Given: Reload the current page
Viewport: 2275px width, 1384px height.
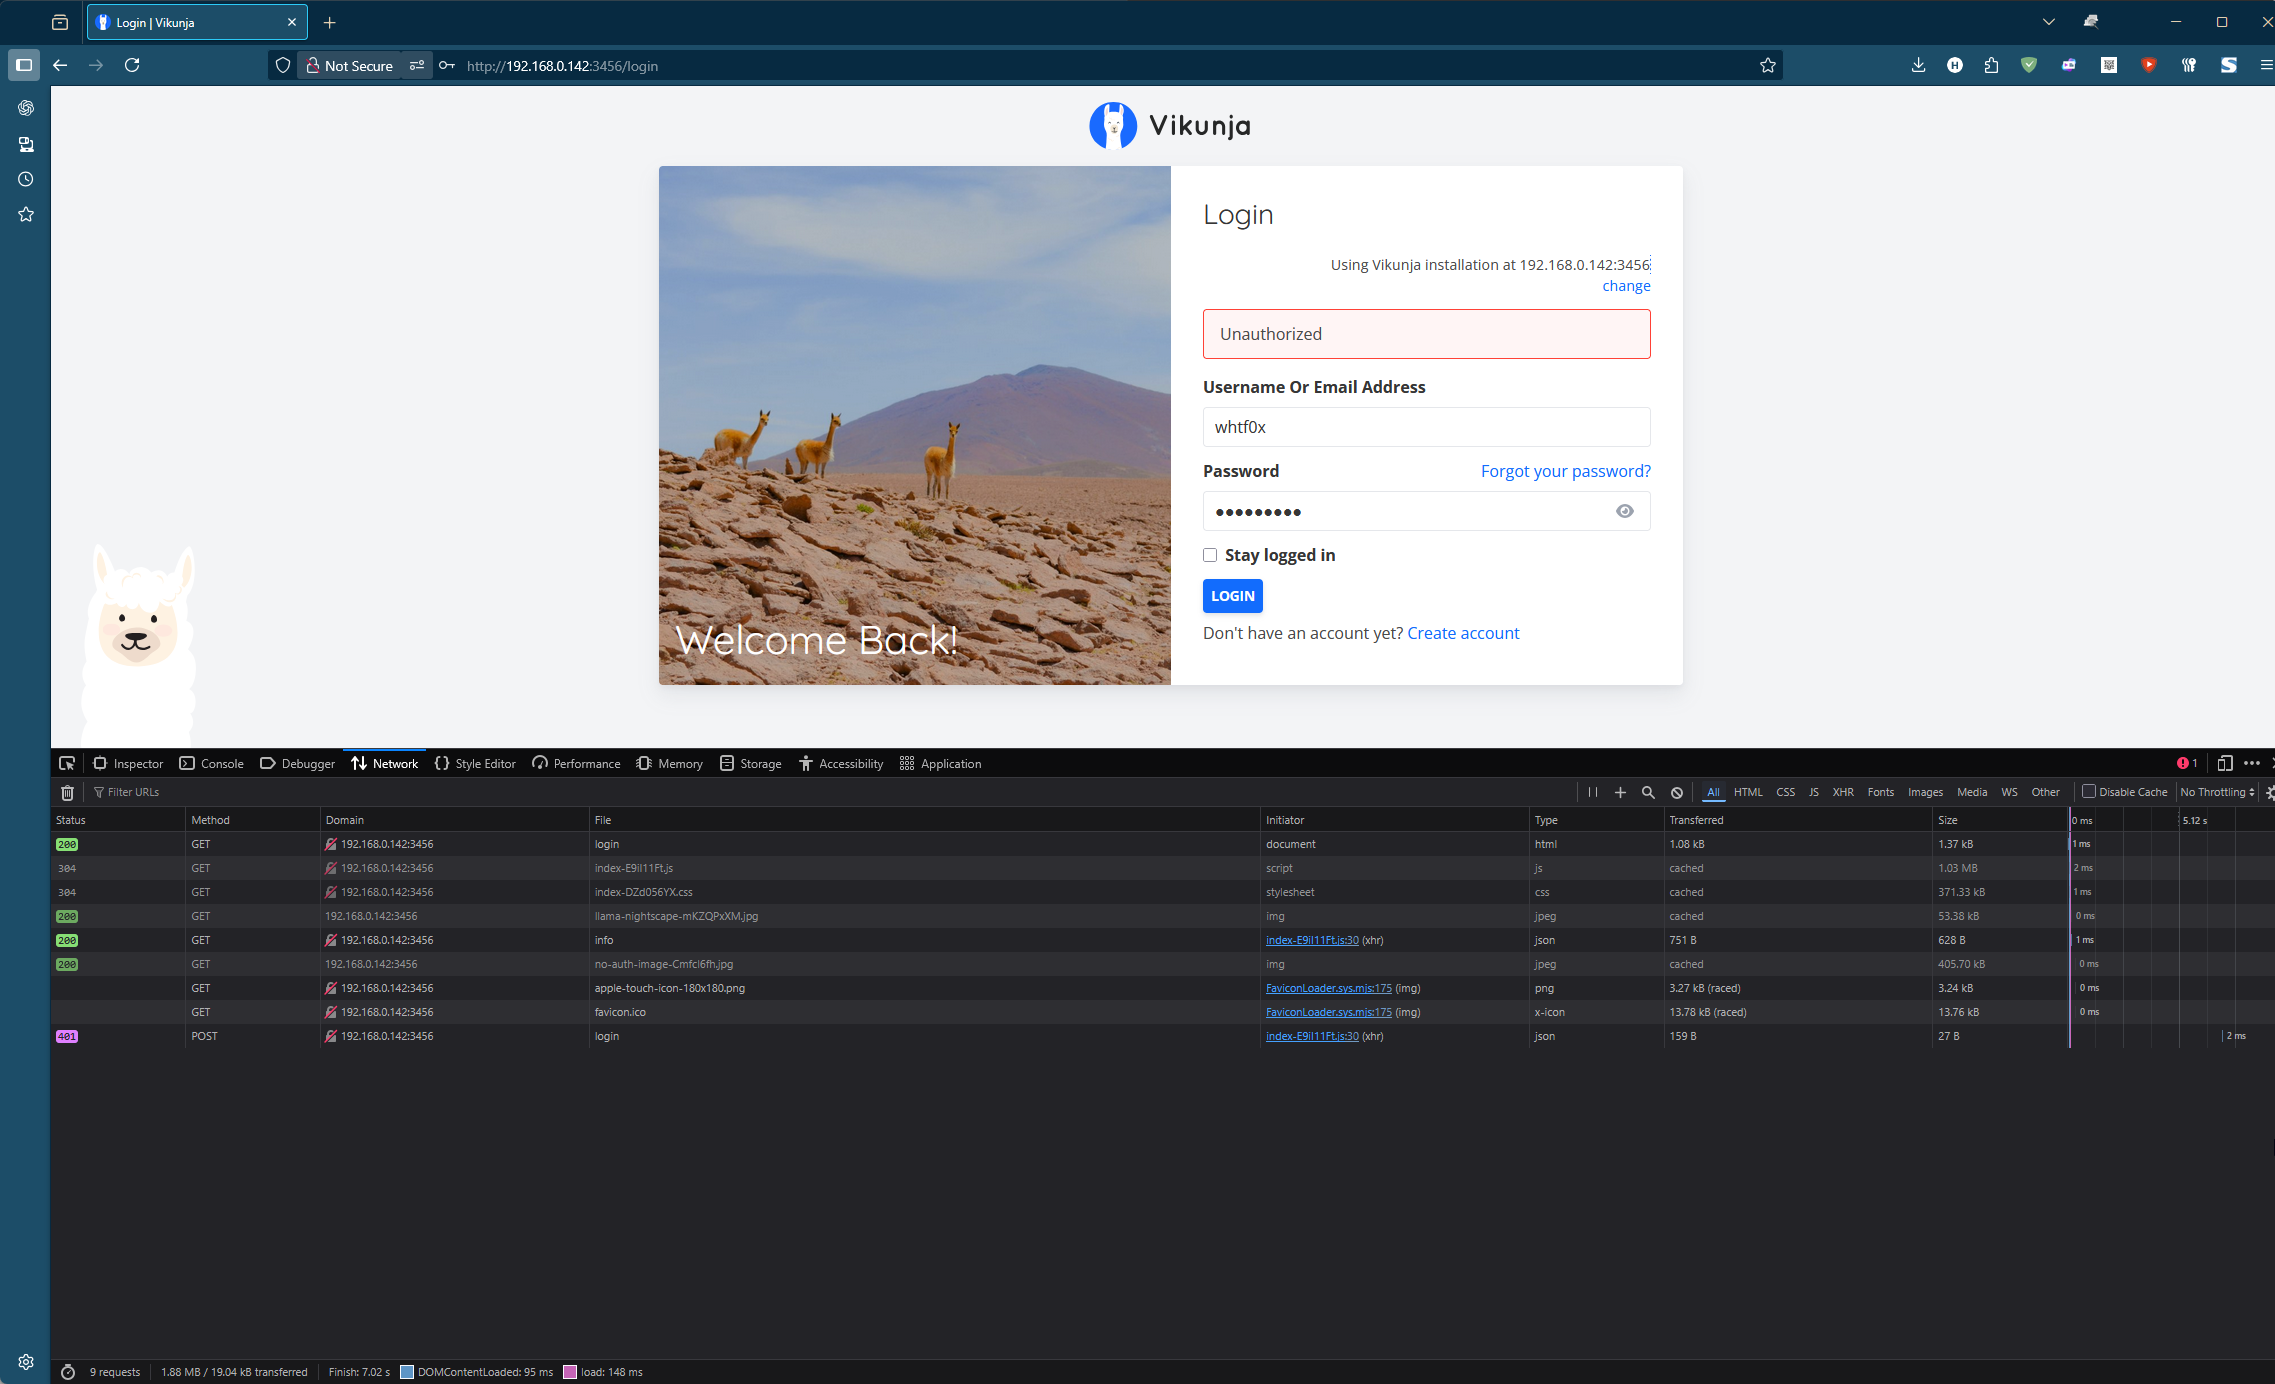Looking at the screenshot, I should pyautogui.click(x=132, y=66).
